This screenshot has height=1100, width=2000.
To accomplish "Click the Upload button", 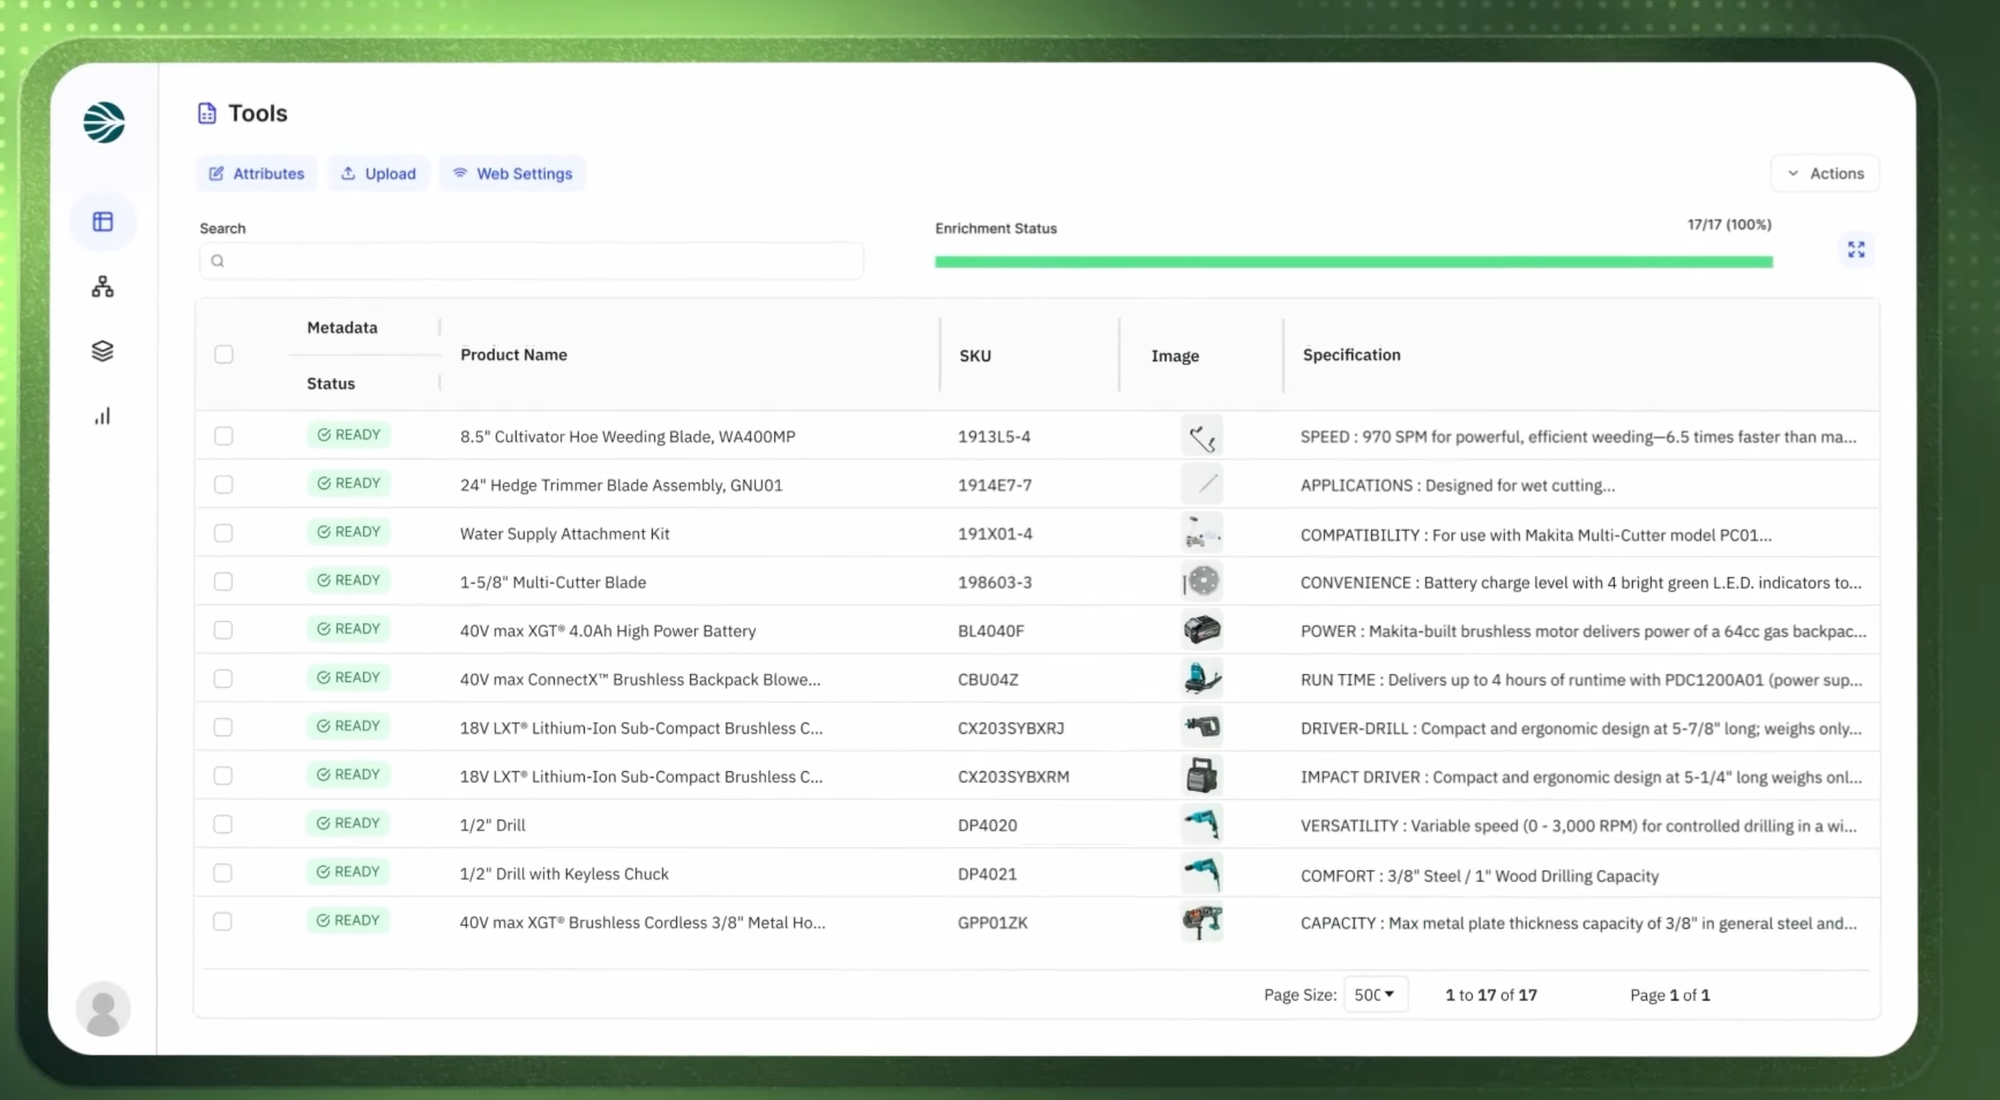I will 378,174.
